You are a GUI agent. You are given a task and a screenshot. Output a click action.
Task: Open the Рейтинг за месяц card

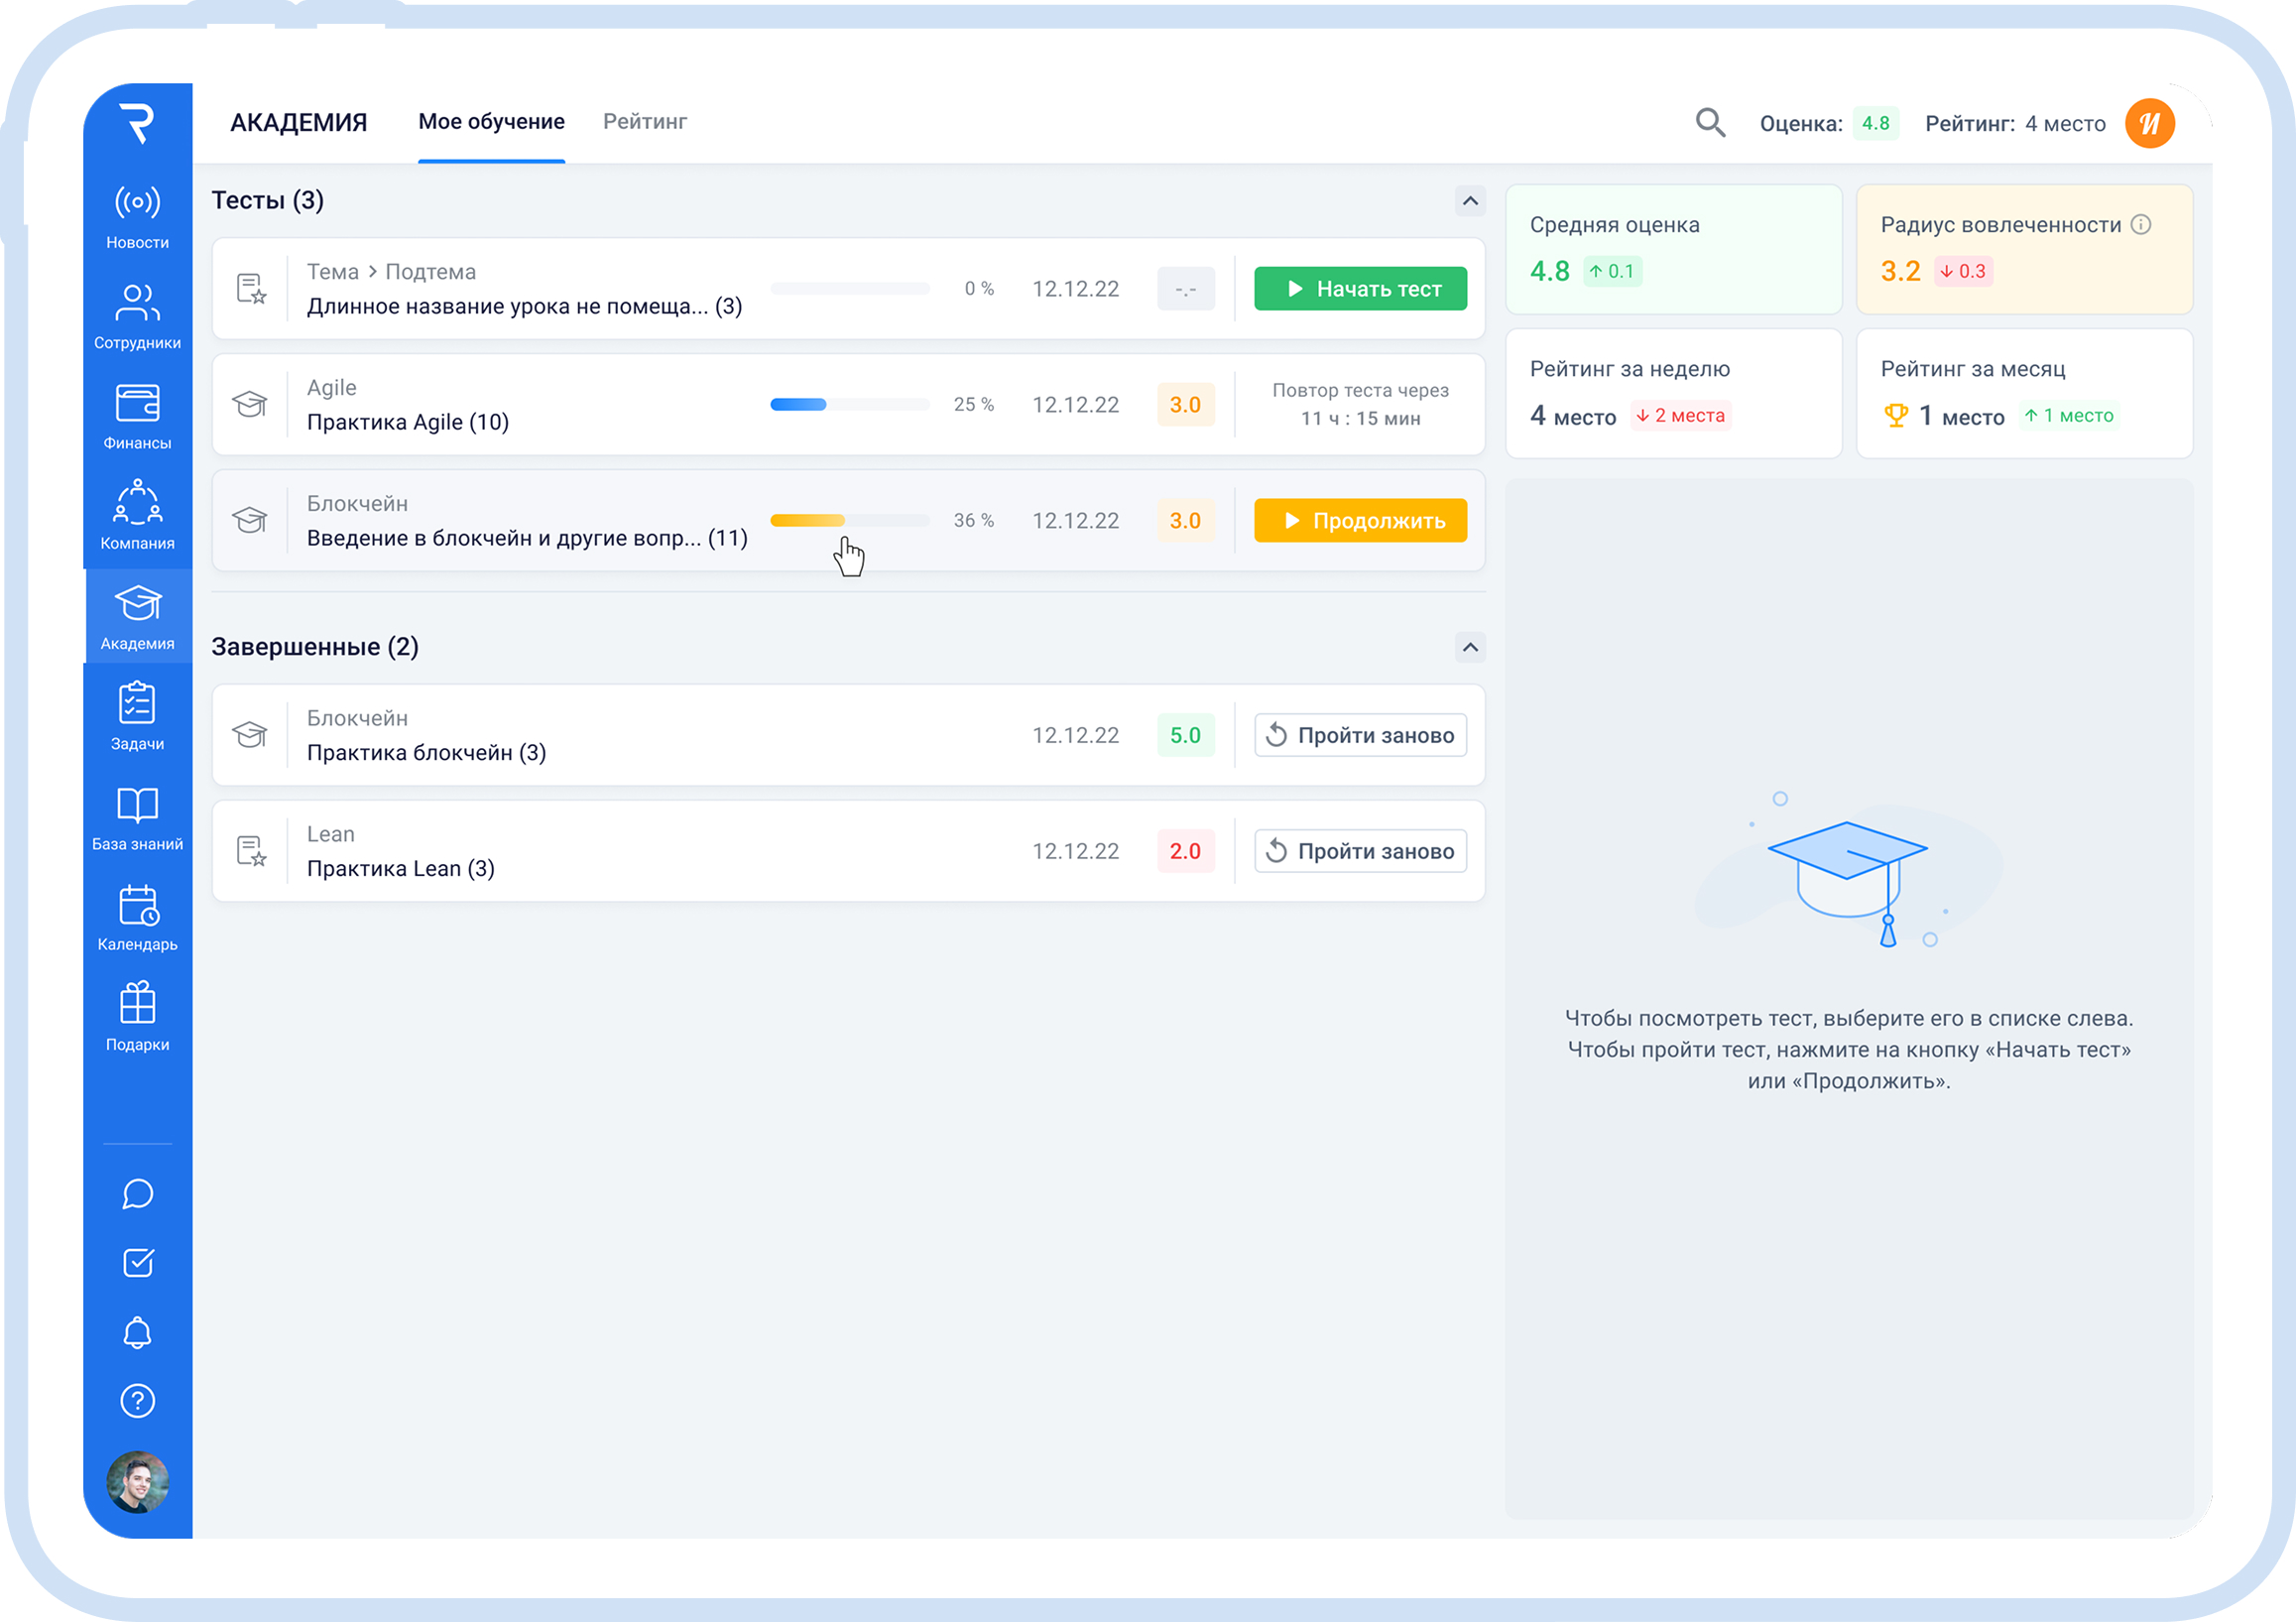click(2024, 394)
